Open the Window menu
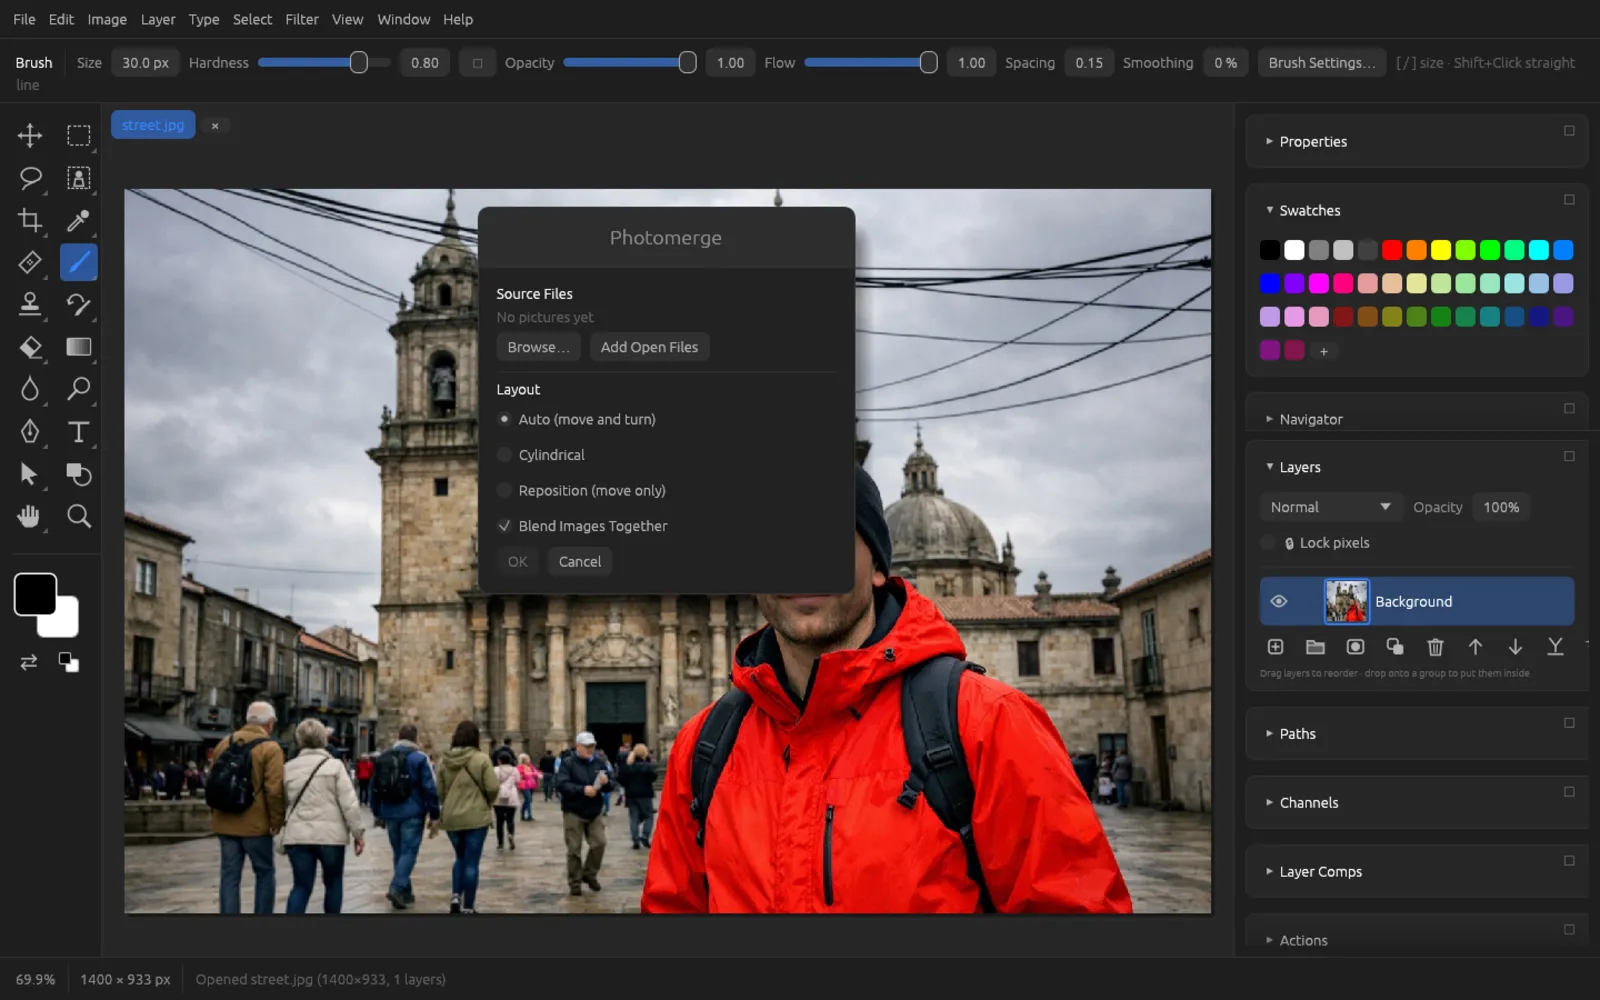1600x1000 pixels. point(403,19)
